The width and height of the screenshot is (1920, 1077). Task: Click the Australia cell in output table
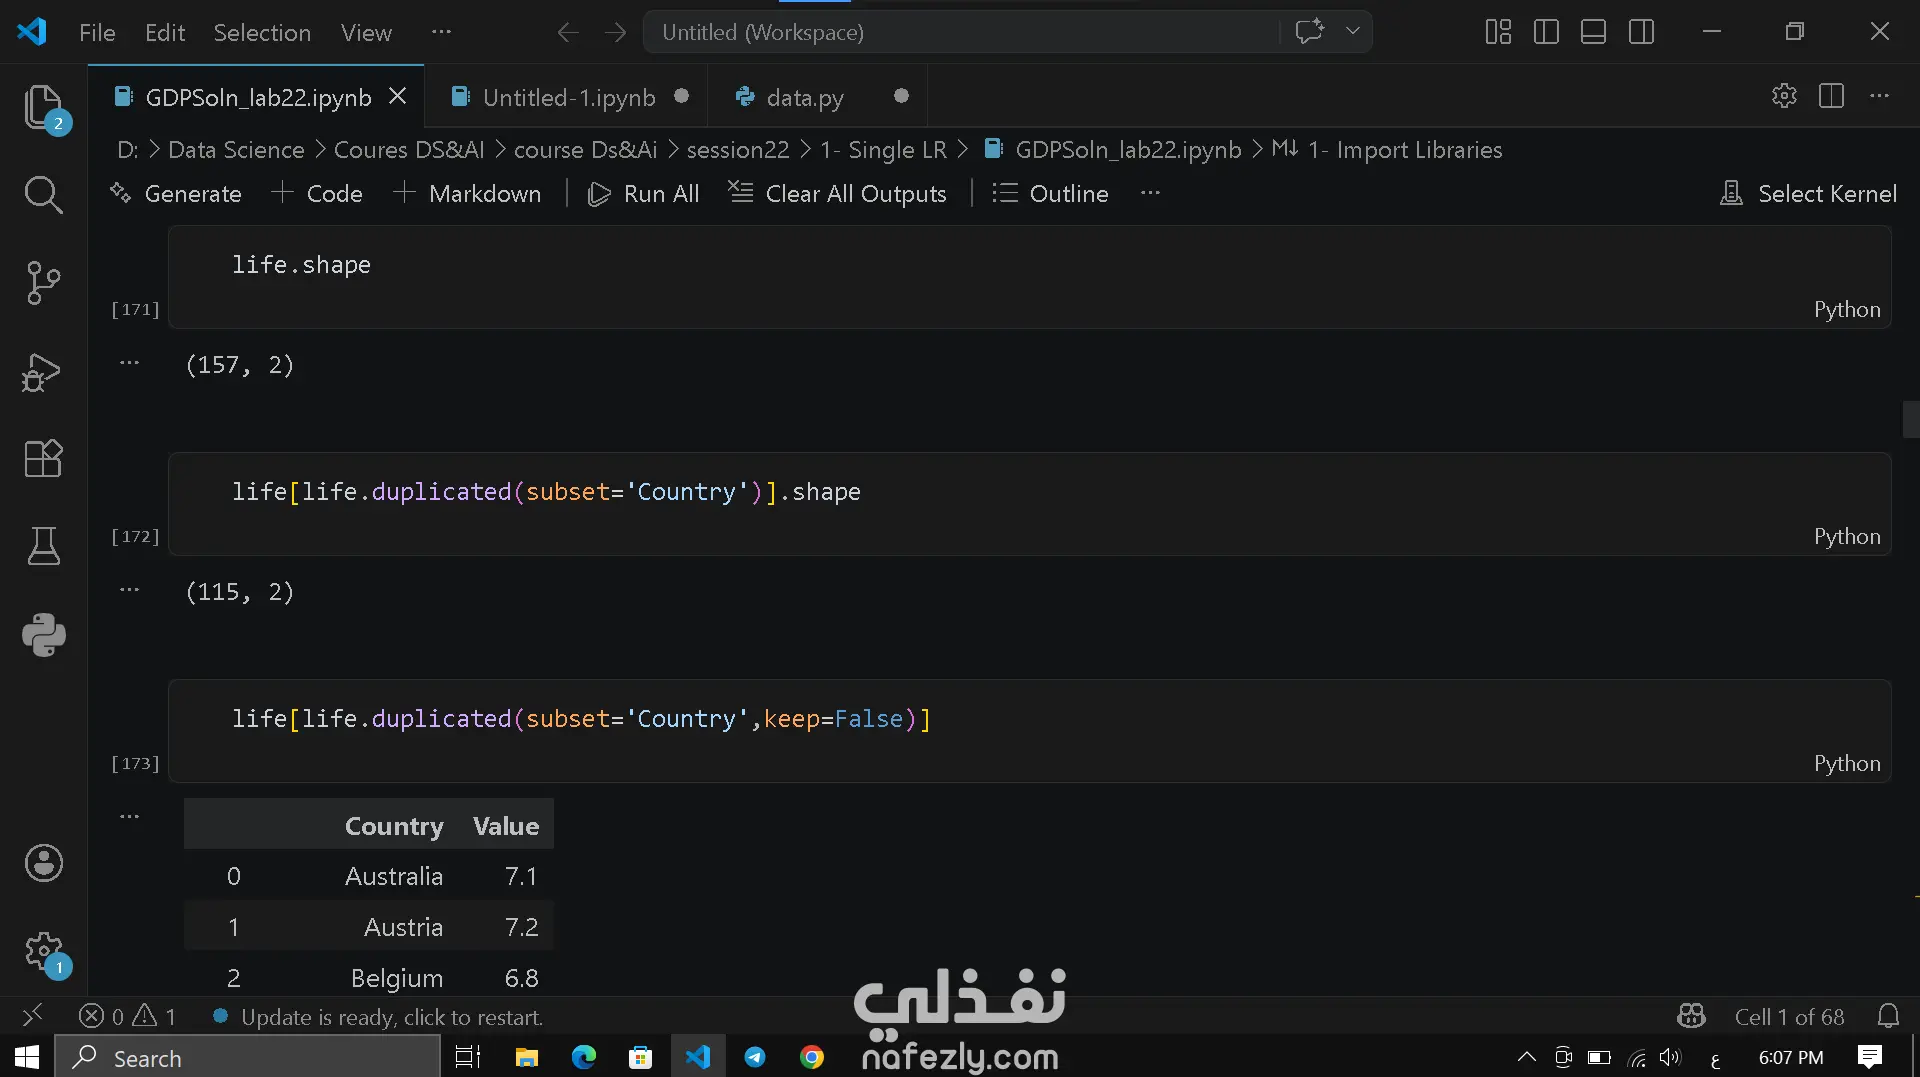(393, 876)
